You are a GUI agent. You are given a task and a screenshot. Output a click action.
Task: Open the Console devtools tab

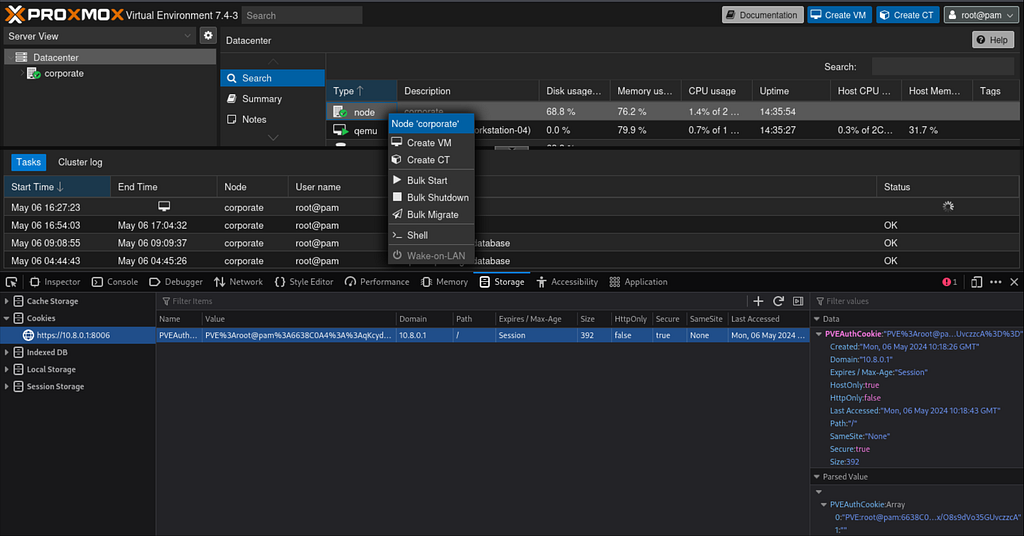tap(114, 282)
